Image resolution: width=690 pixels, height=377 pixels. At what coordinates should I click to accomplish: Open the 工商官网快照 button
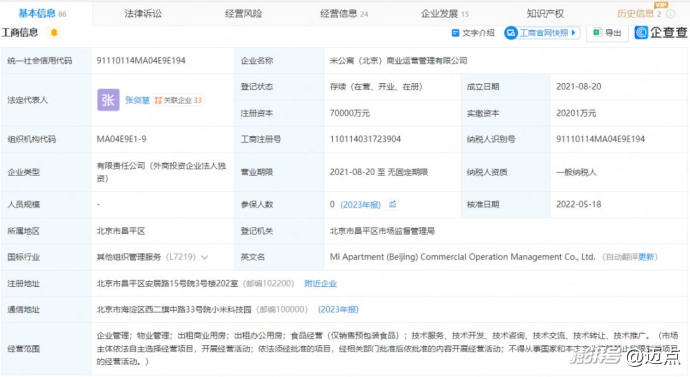pos(542,33)
